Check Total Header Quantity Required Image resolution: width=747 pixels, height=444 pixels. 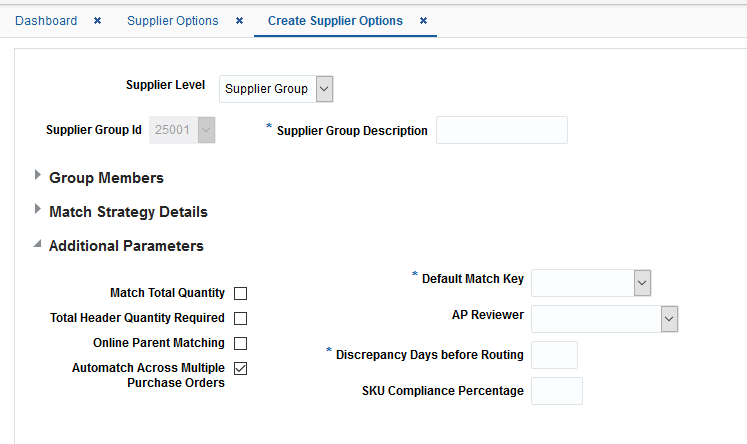[x=240, y=318]
